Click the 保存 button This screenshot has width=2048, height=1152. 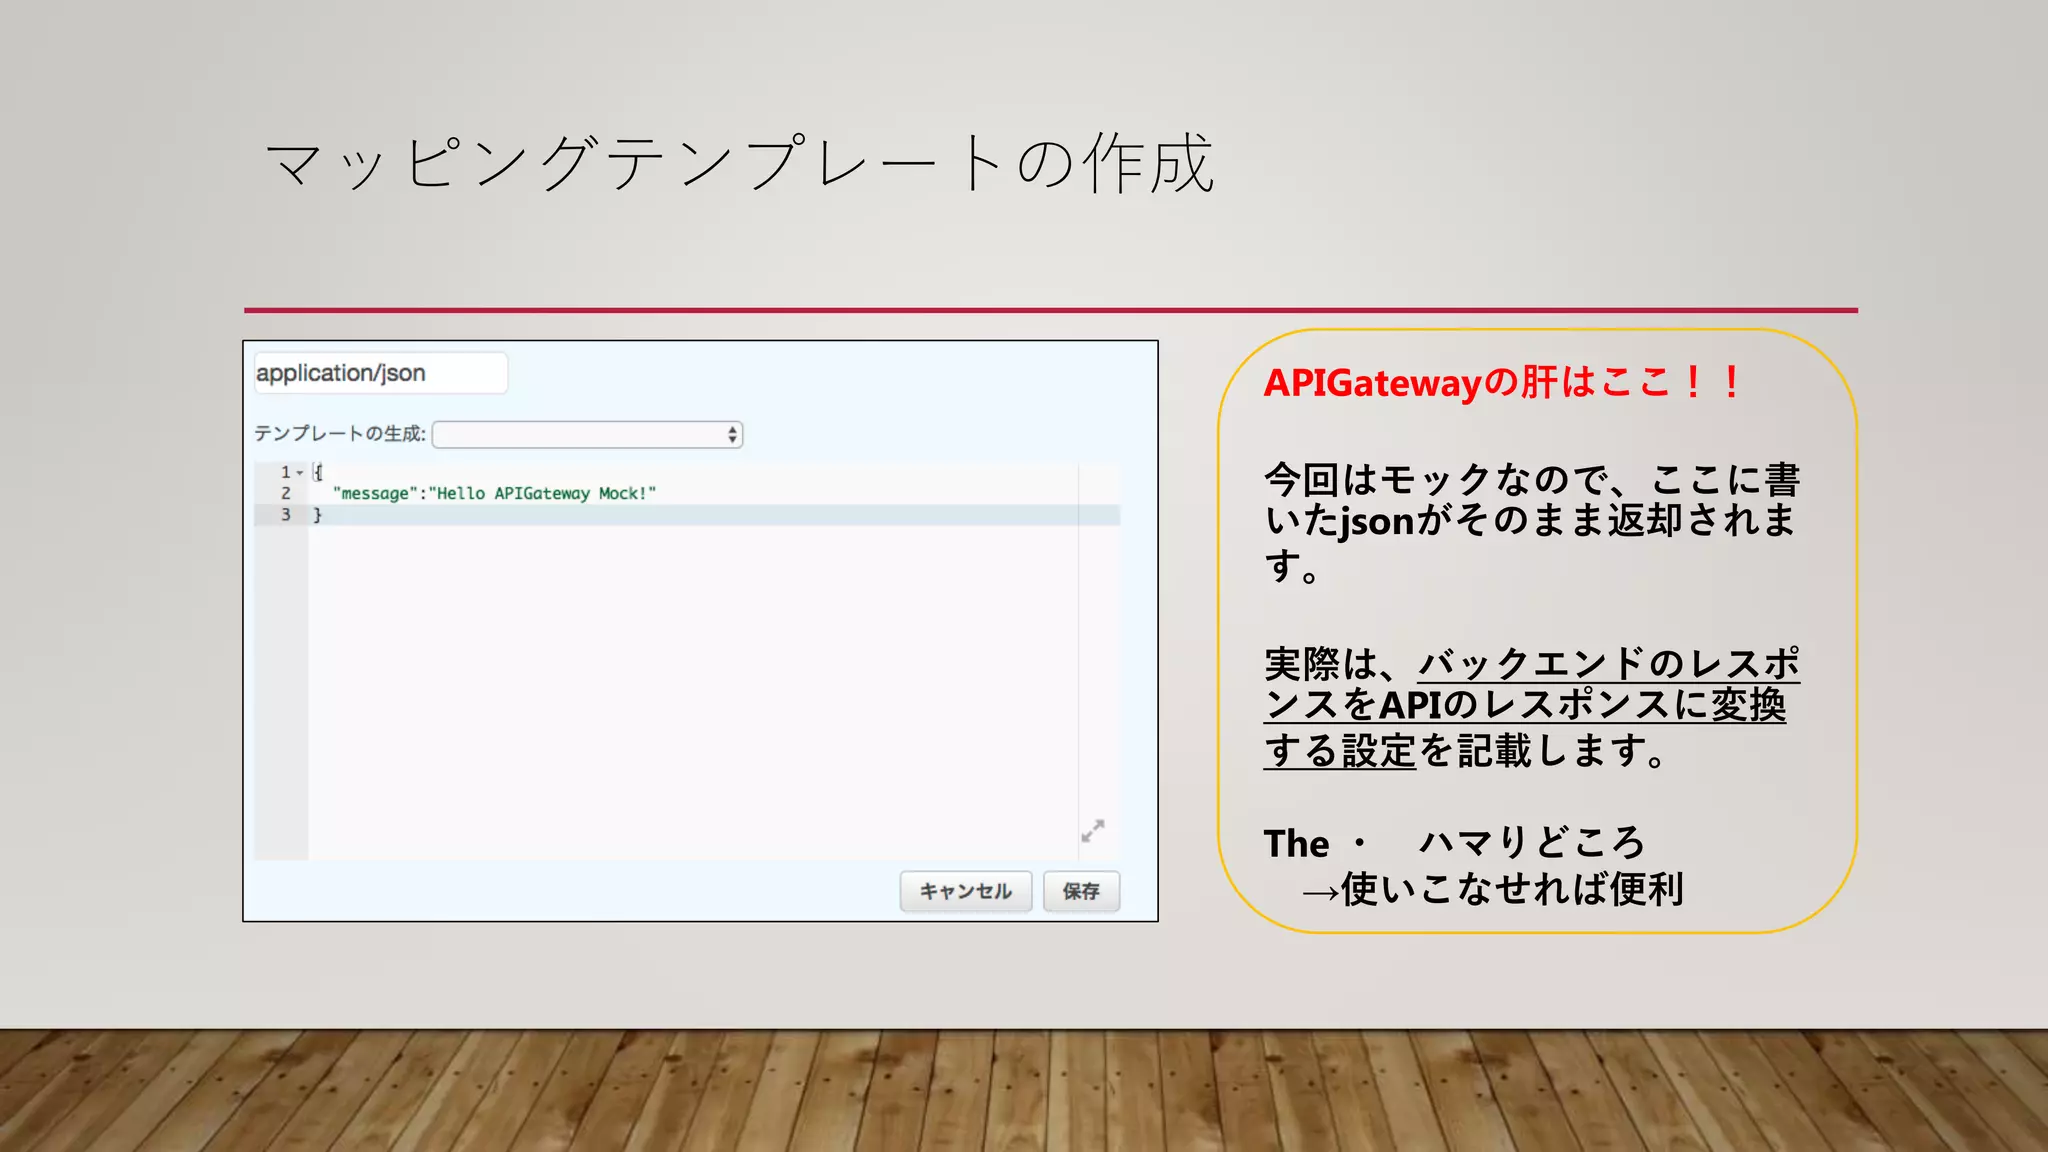[1081, 891]
